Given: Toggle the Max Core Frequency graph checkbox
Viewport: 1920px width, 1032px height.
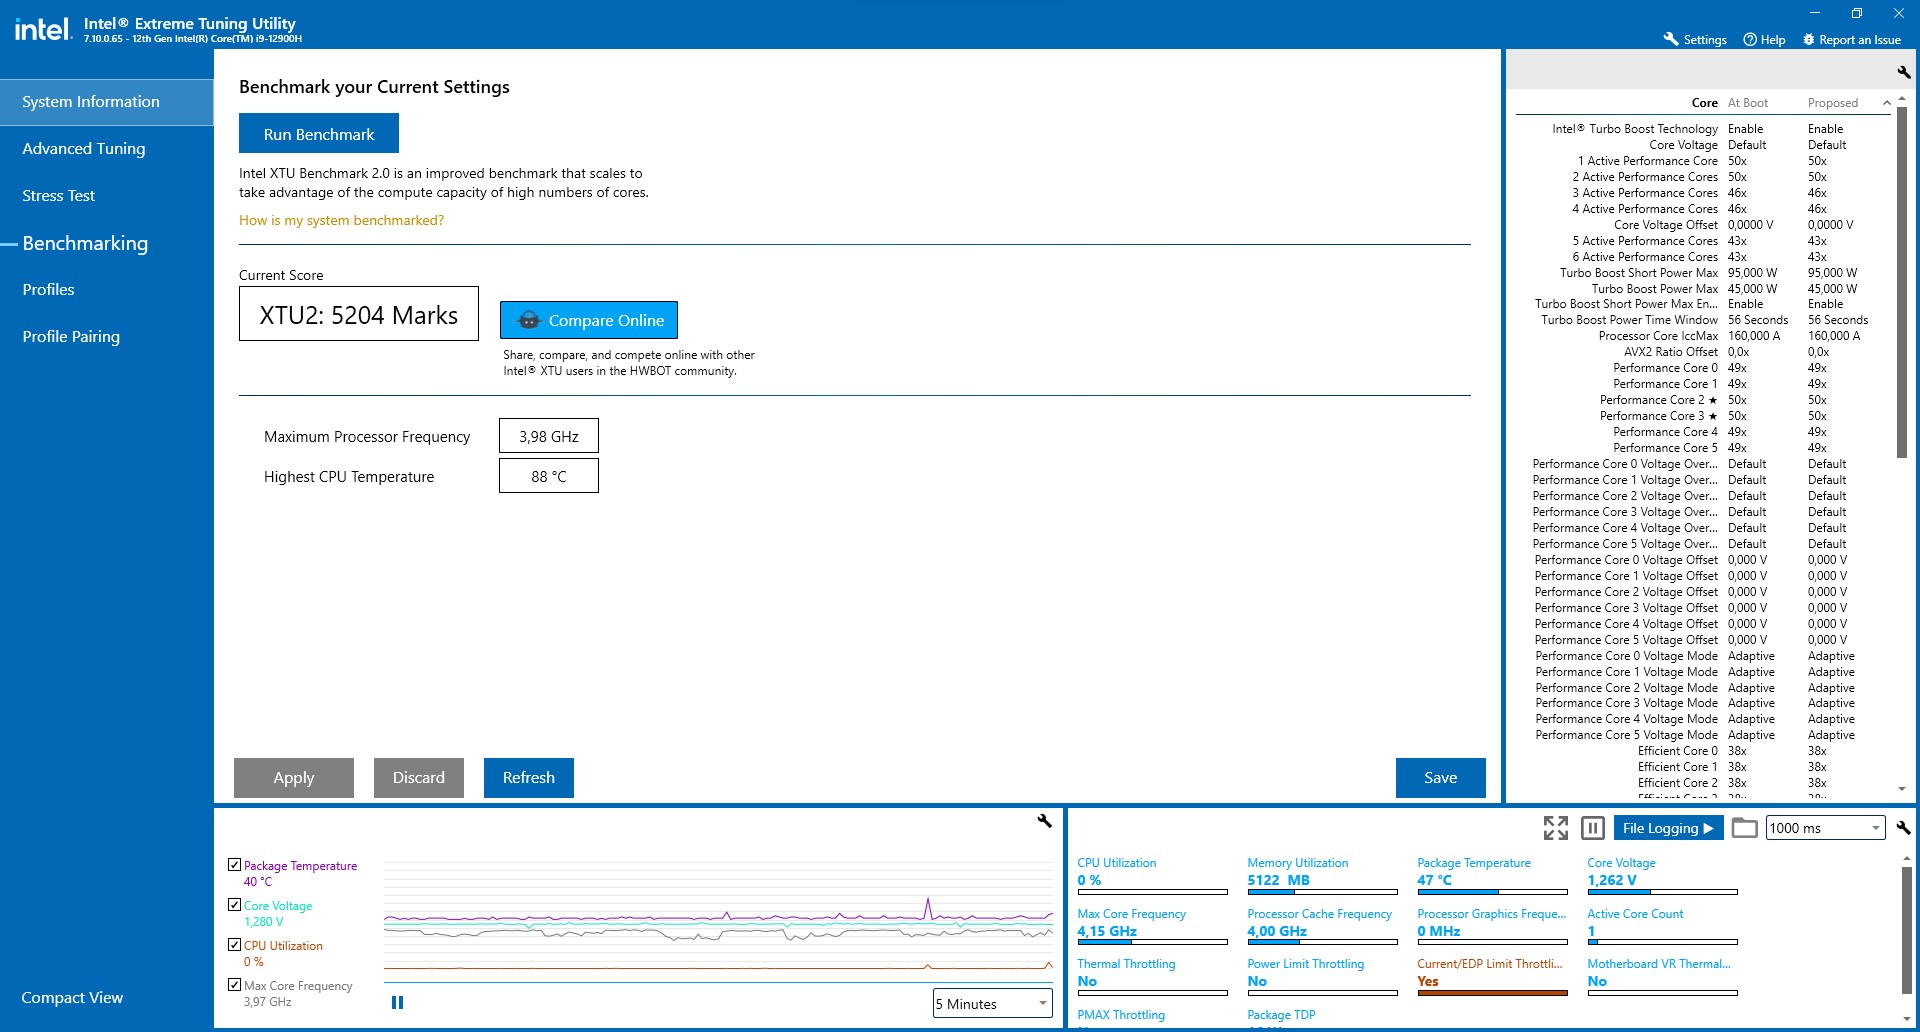Looking at the screenshot, I should point(234,985).
